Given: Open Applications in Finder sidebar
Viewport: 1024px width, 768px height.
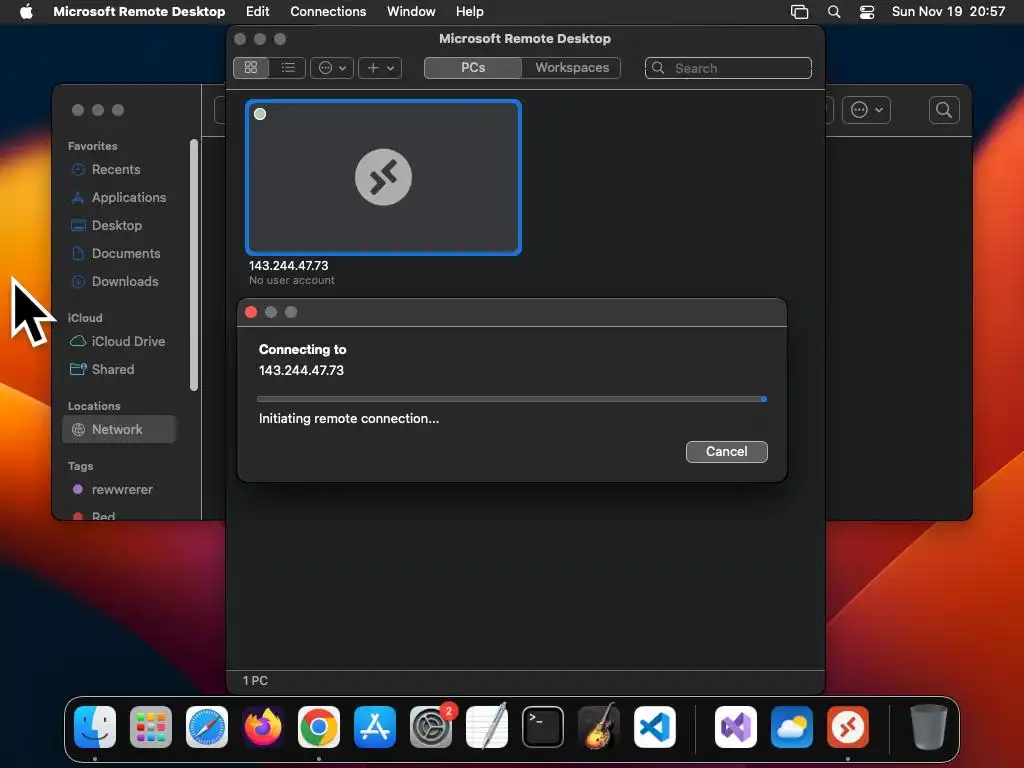Looking at the screenshot, I should tap(119, 197).
